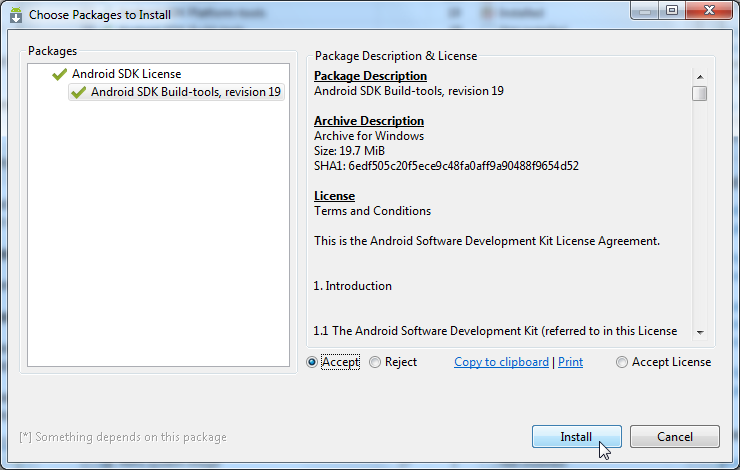Click the green checkmark beside Android SDK License

coord(60,74)
